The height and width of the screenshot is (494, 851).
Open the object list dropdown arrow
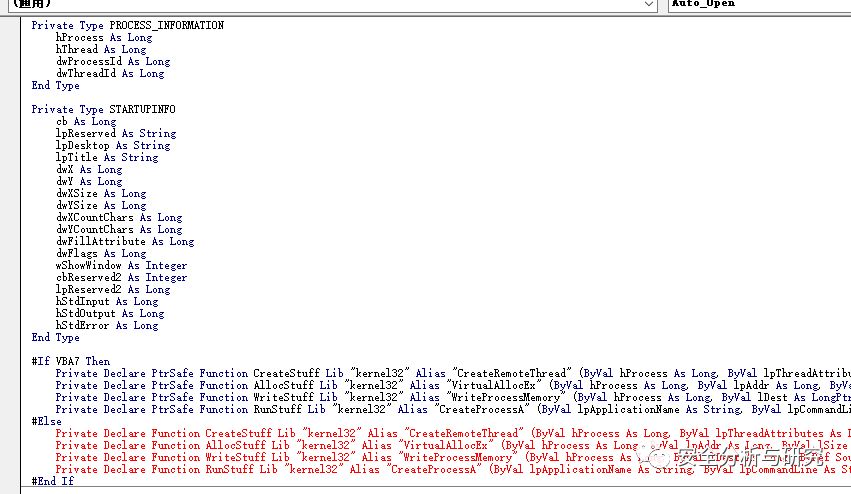click(649, 4)
